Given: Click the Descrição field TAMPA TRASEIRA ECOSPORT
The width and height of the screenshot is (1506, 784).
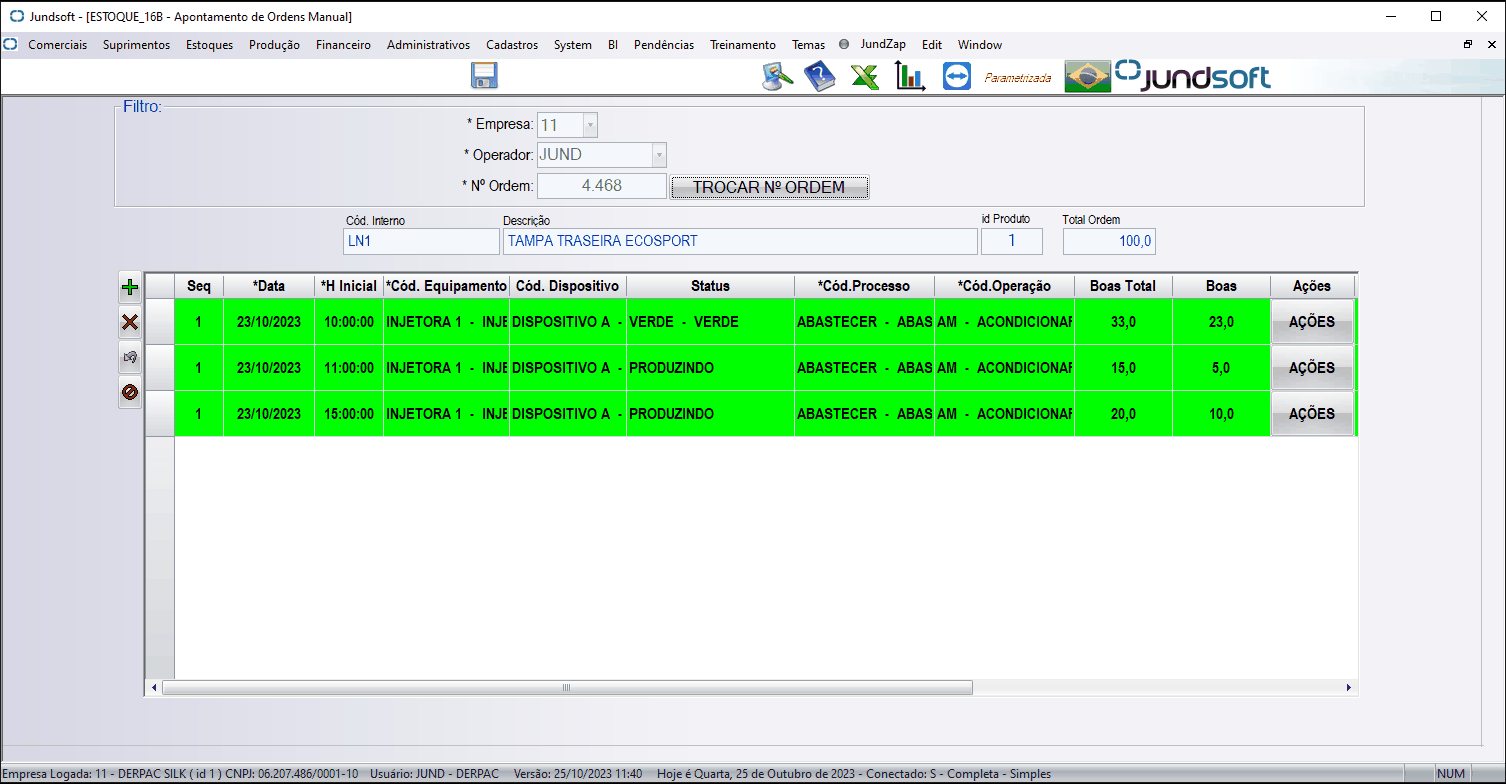Looking at the screenshot, I should pos(740,241).
